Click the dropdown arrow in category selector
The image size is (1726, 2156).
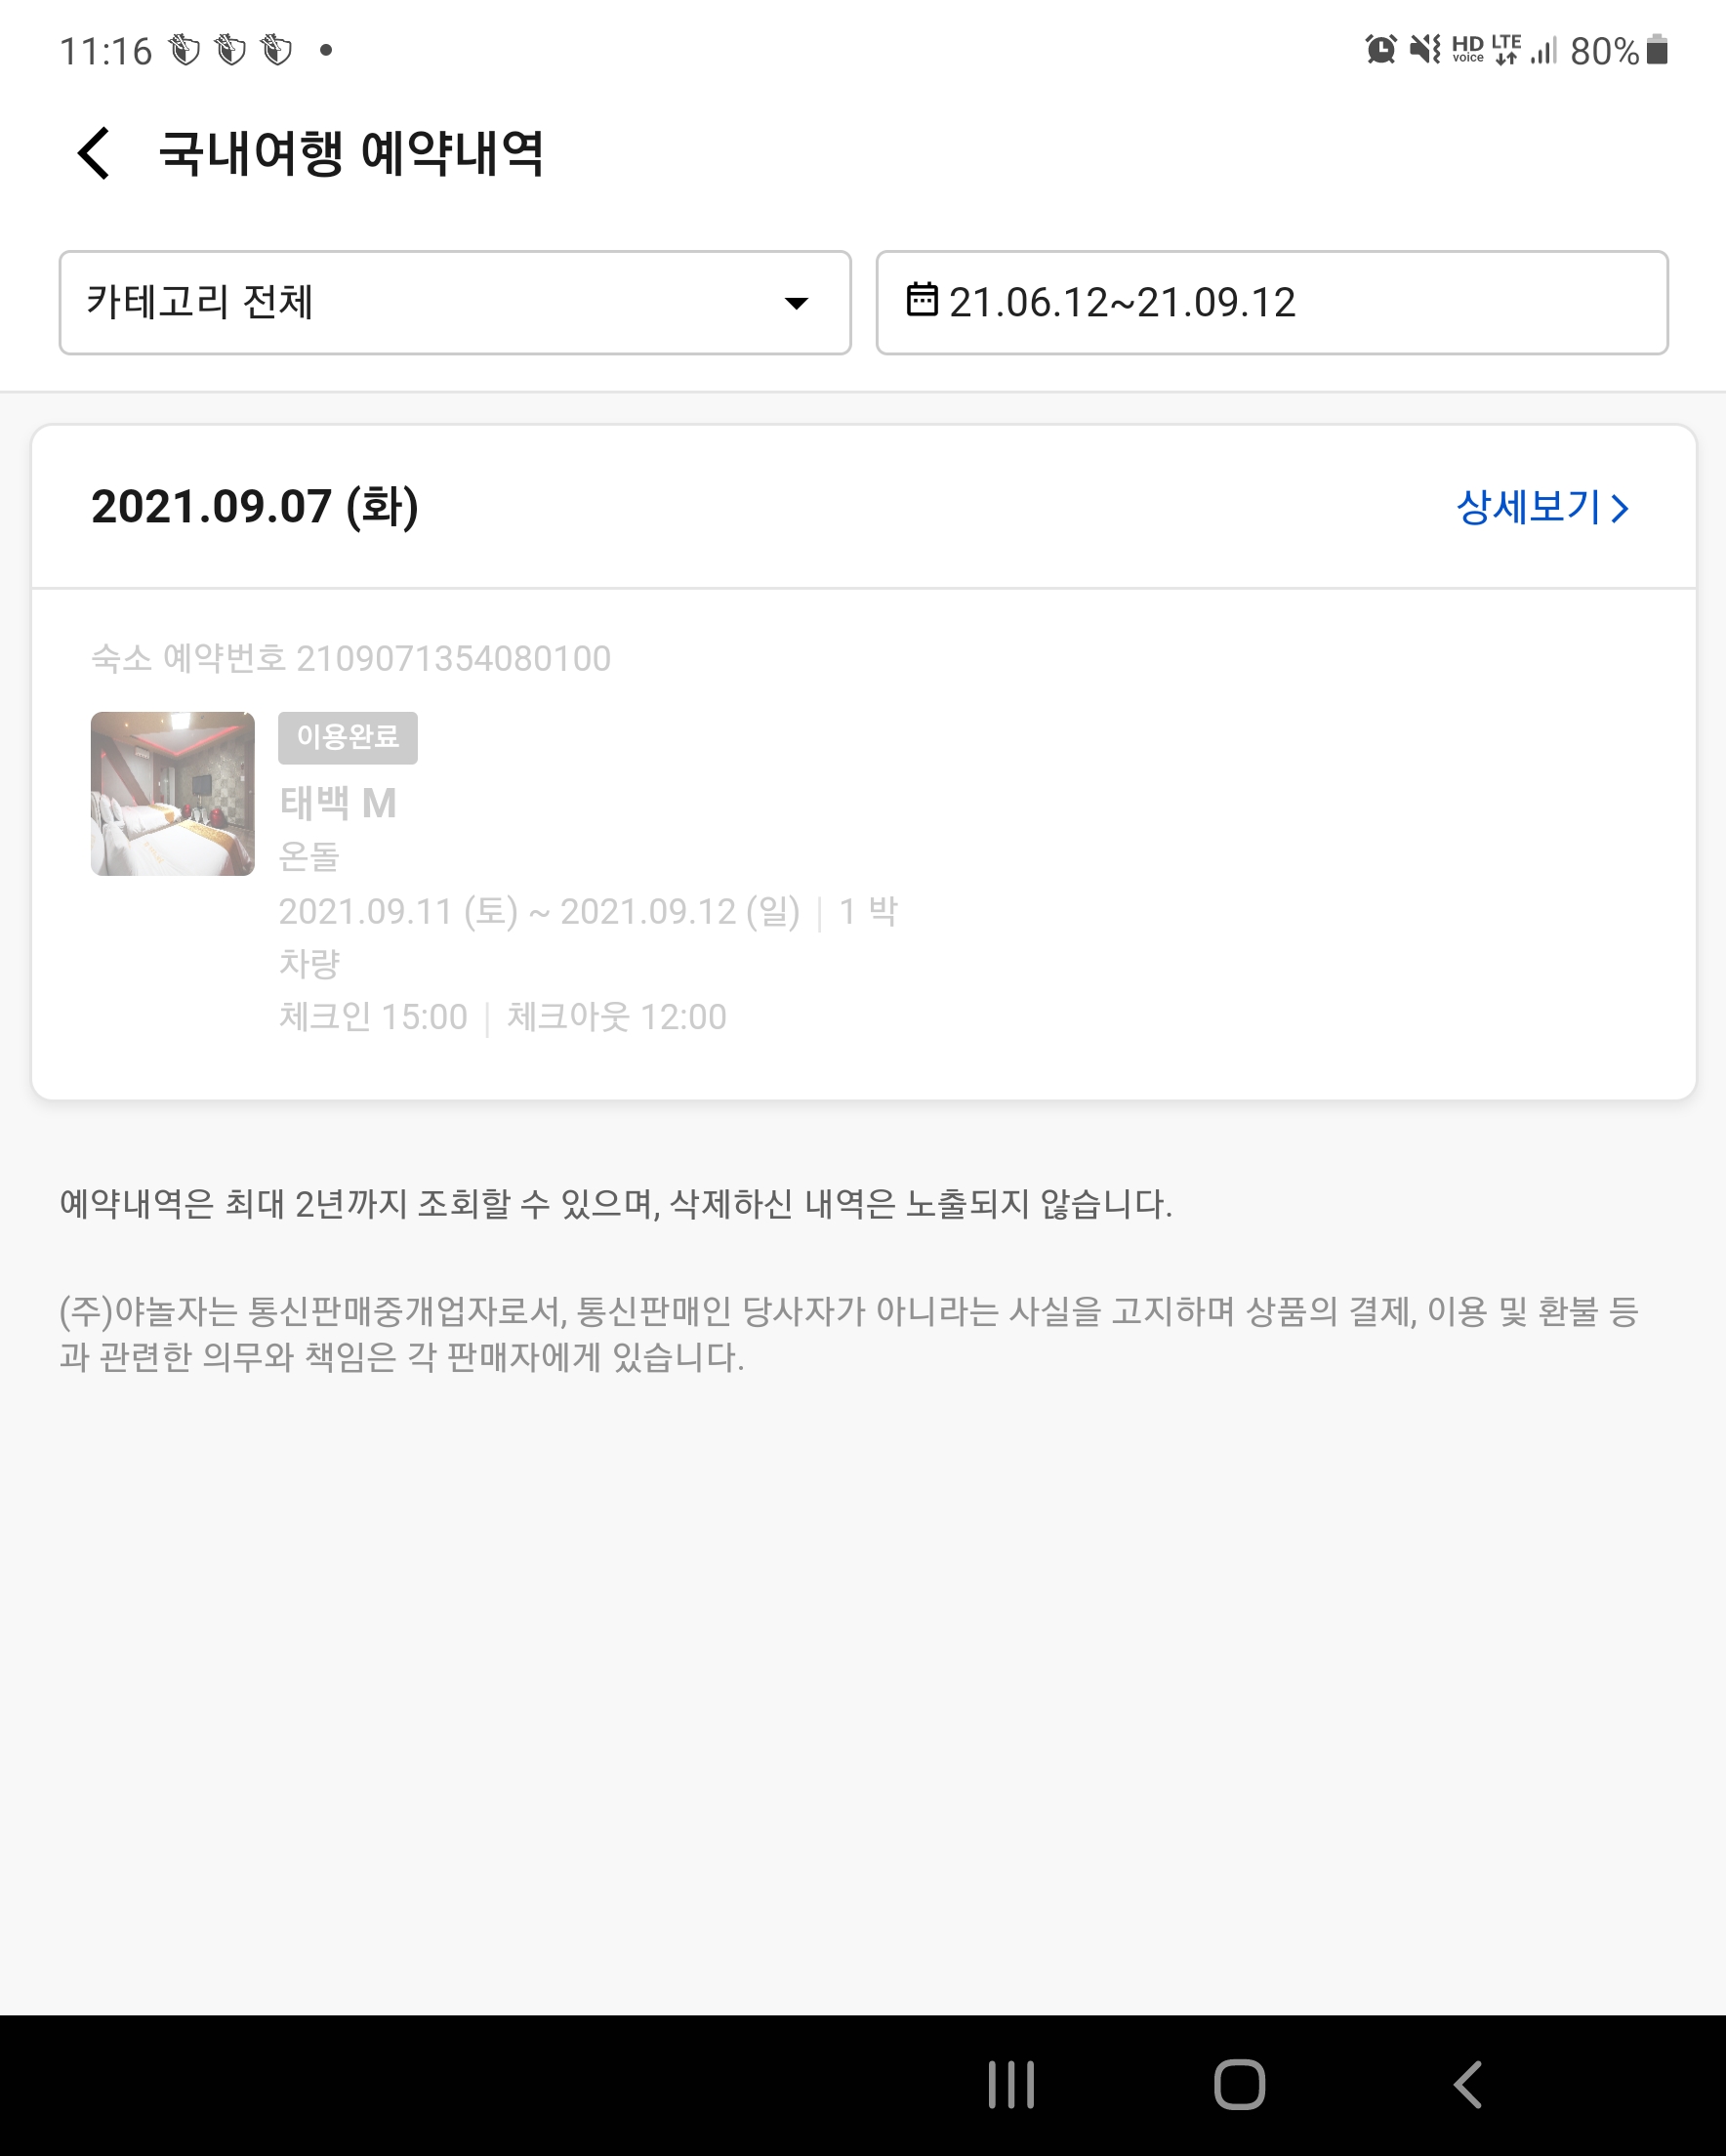(x=796, y=303)
